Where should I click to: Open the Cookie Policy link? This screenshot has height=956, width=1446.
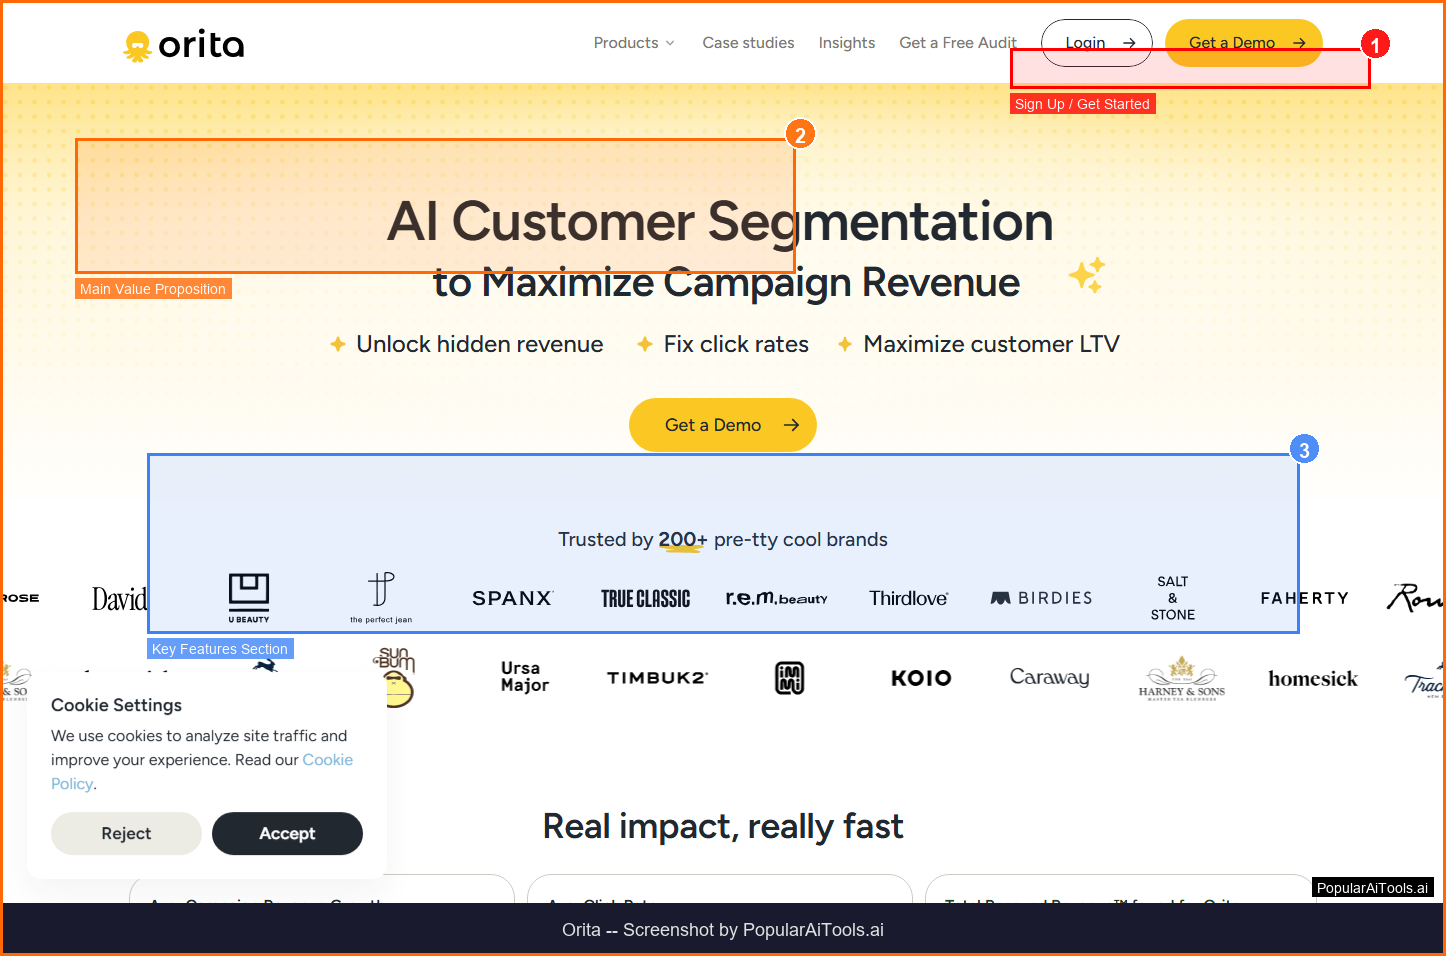pos(327,760)
